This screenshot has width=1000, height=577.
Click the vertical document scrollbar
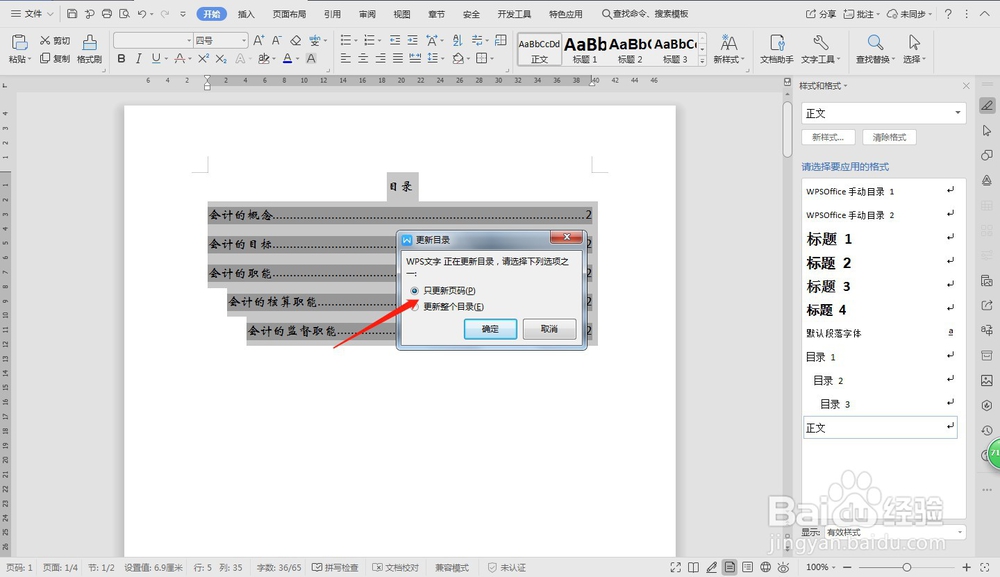pos(787,129)
